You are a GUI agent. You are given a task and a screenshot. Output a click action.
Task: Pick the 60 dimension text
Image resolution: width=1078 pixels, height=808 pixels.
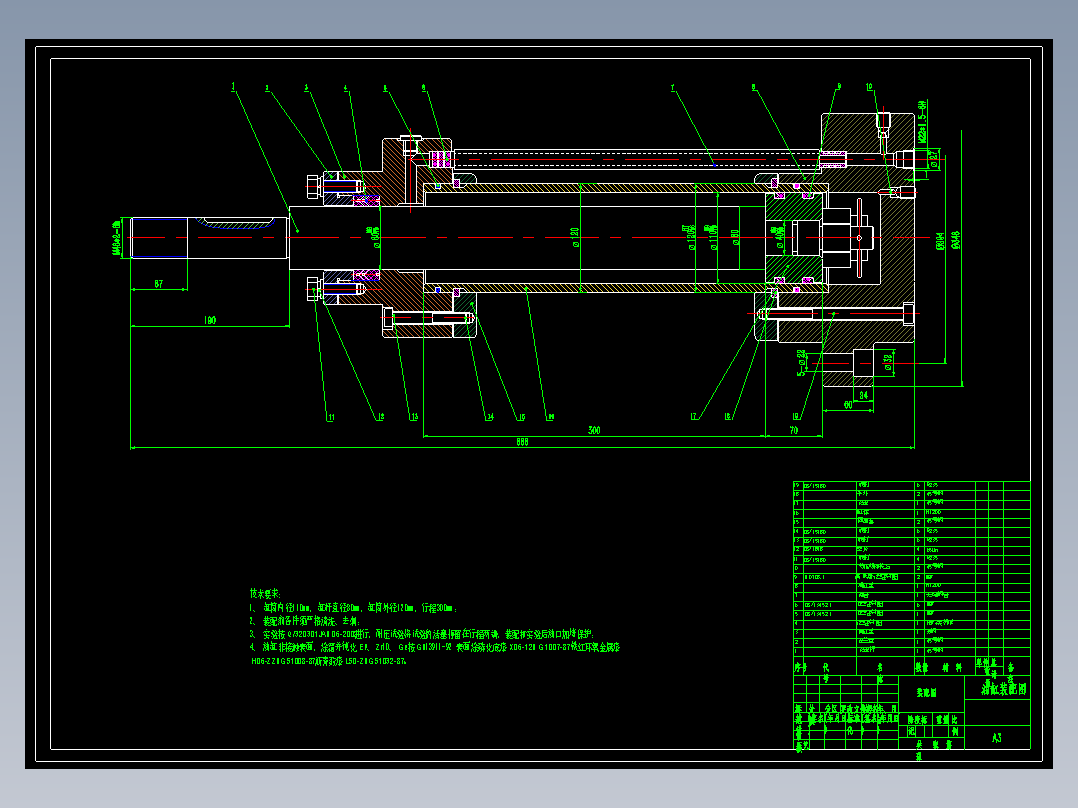tap(848, 405)
